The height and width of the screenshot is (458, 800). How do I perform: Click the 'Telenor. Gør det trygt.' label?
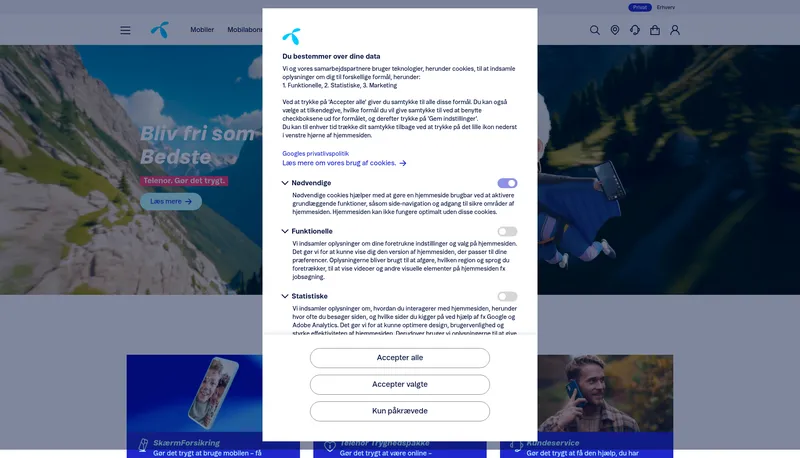pyautogui.click(x=184, y=181)
